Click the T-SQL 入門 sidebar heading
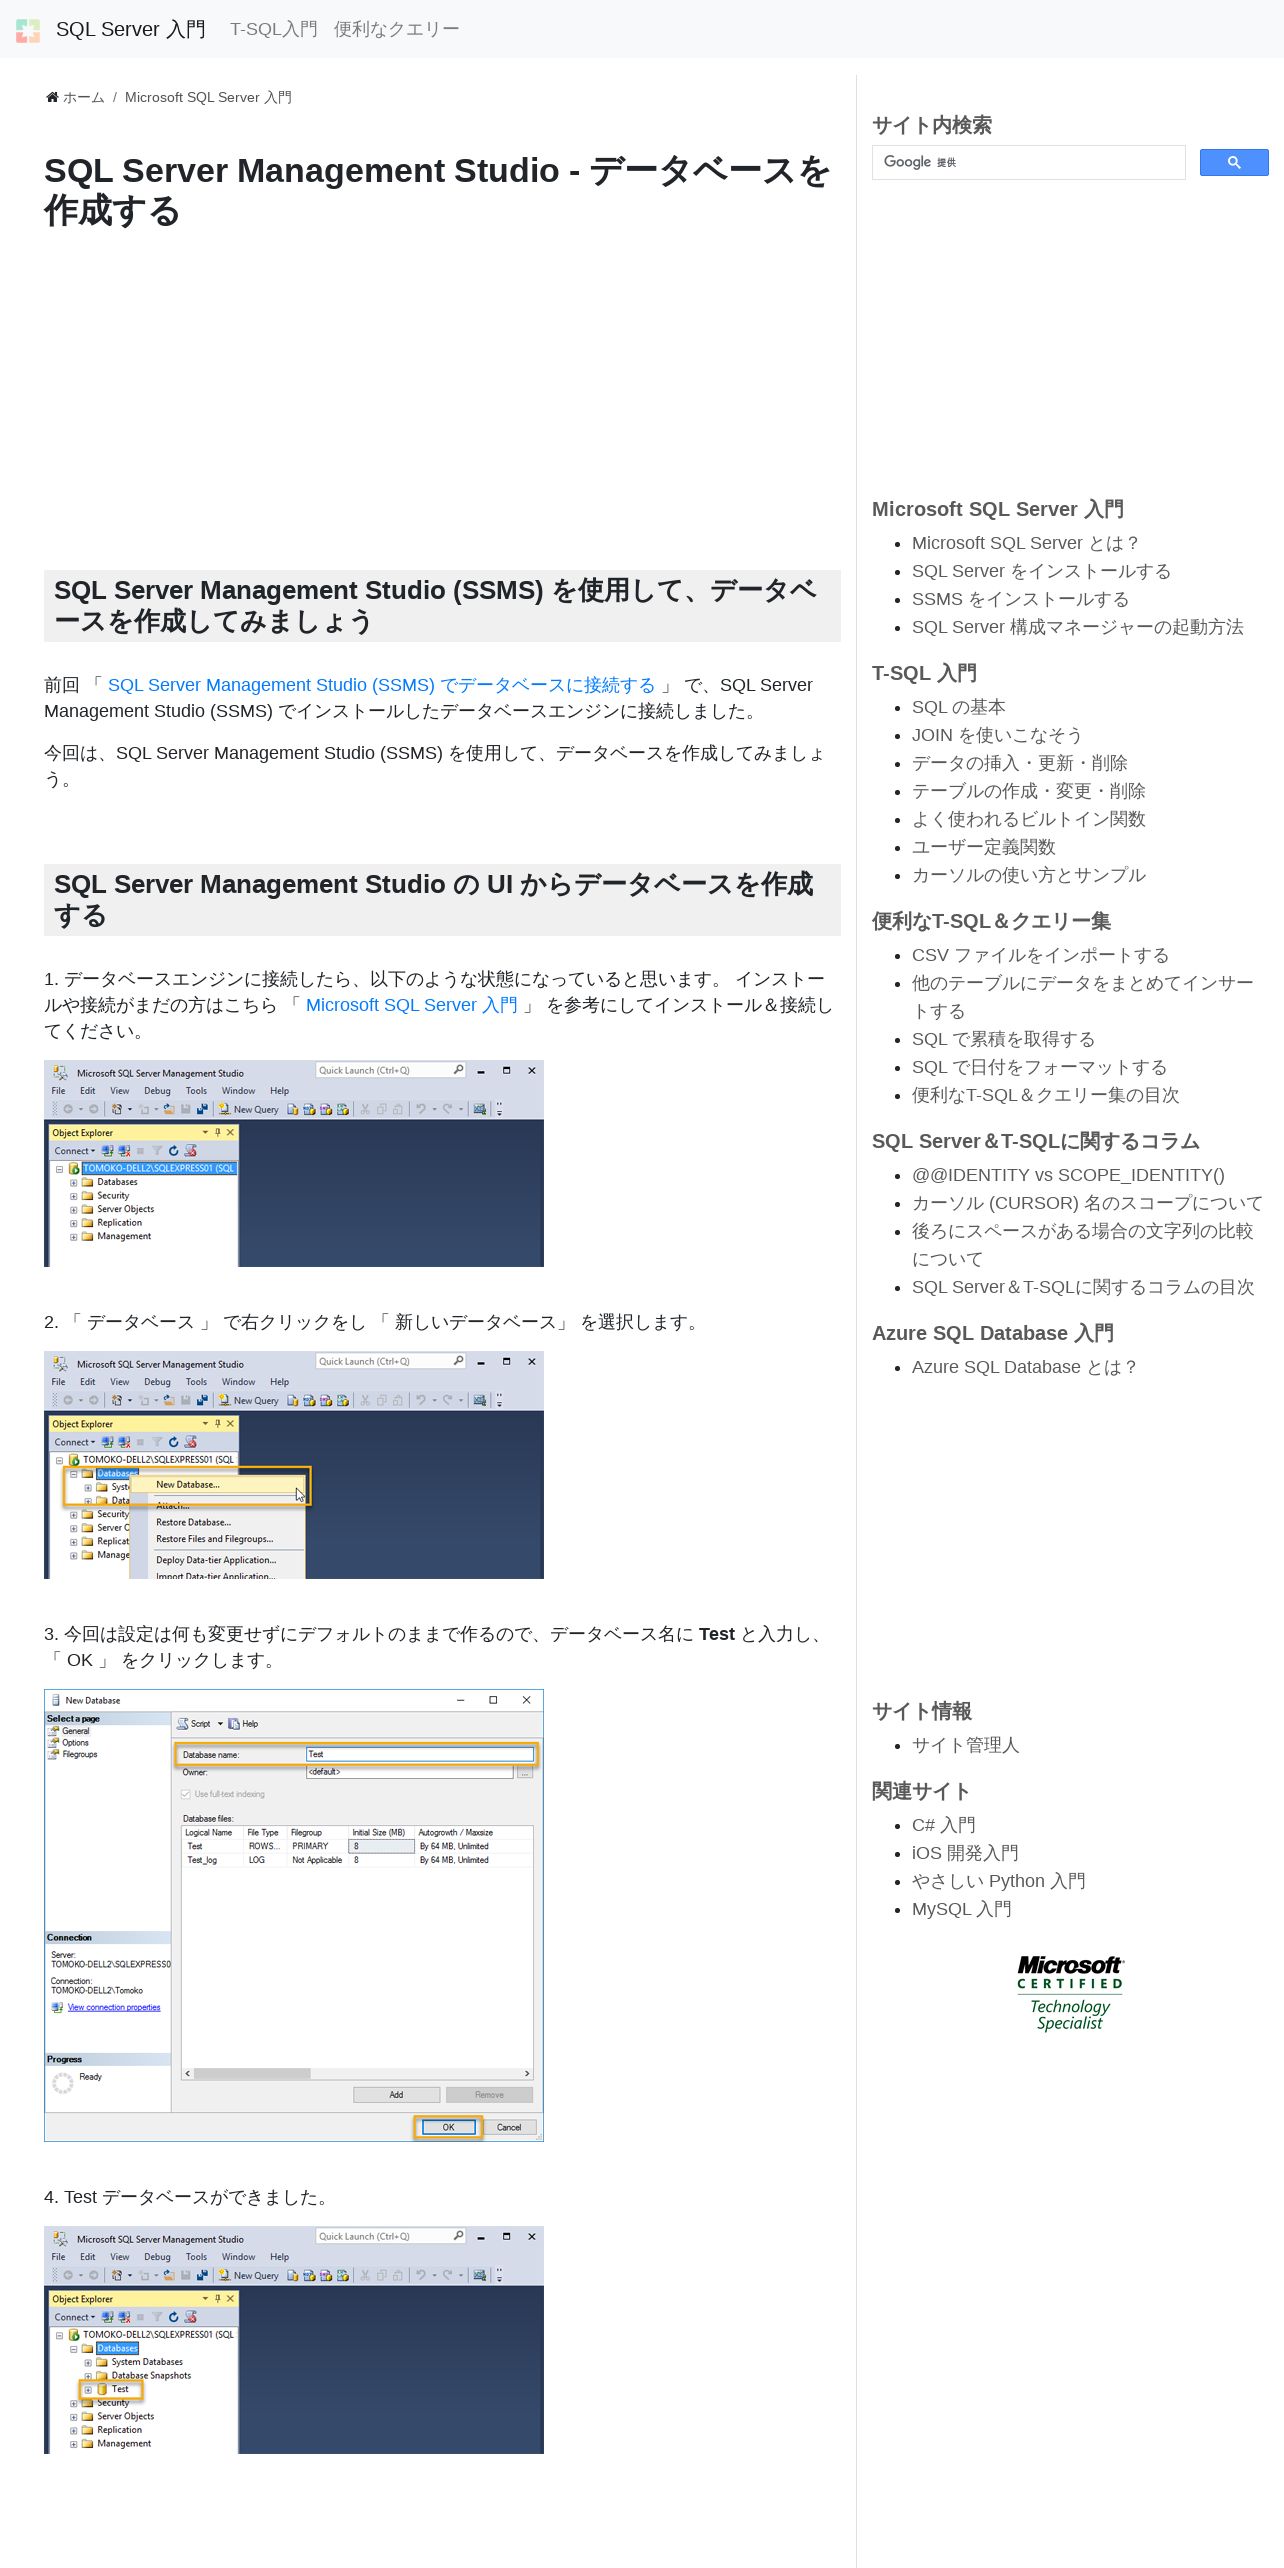 924,673
